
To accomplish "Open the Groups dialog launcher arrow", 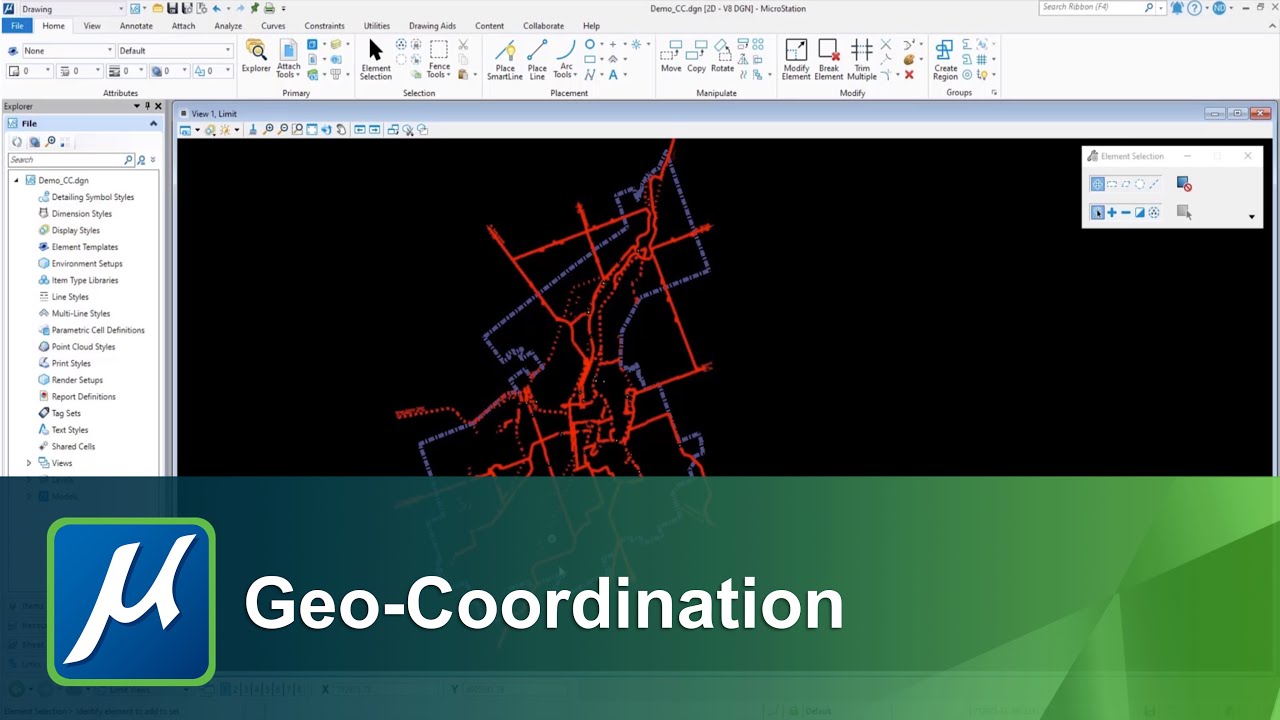I will click(994, 93).
